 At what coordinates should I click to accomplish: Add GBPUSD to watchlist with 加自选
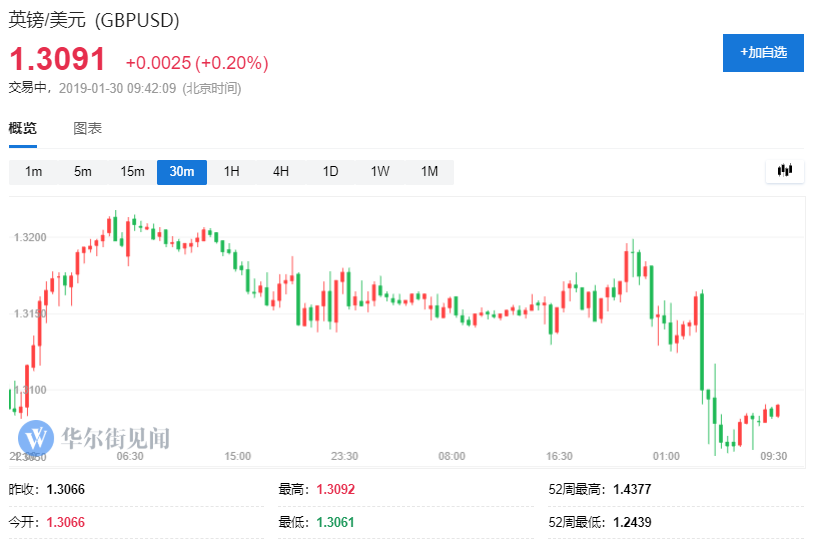point(763,52)
